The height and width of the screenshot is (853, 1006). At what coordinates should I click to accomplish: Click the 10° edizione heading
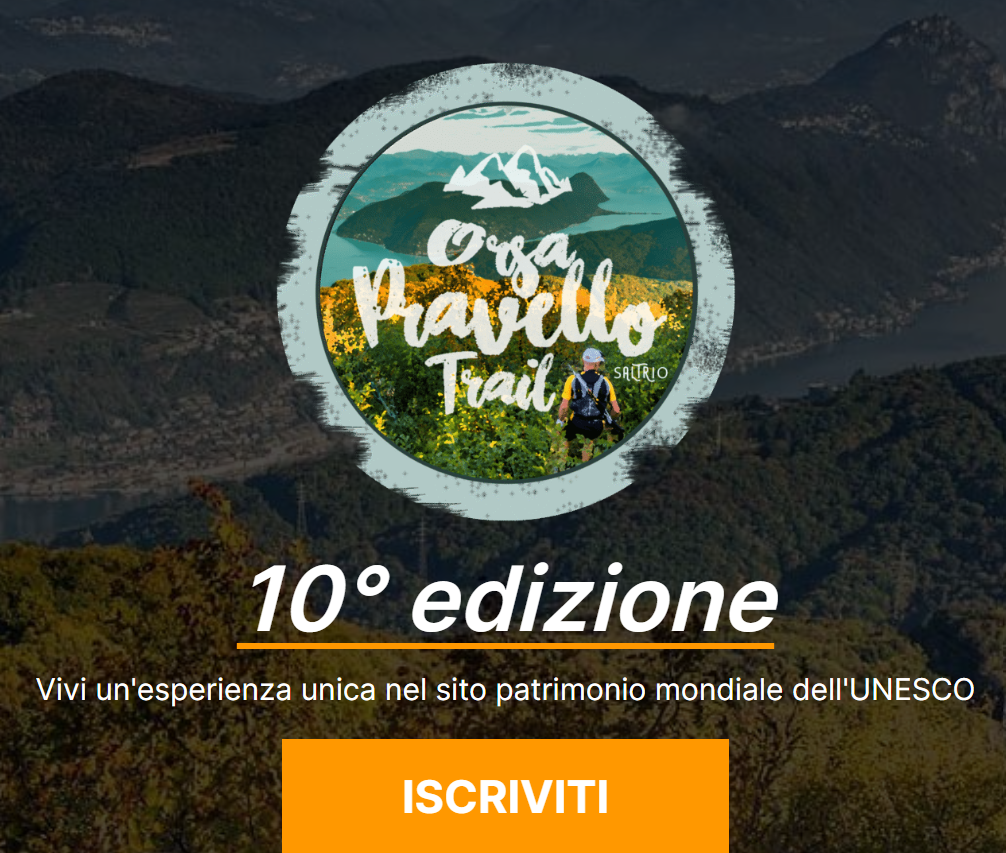tap(513, 599)
